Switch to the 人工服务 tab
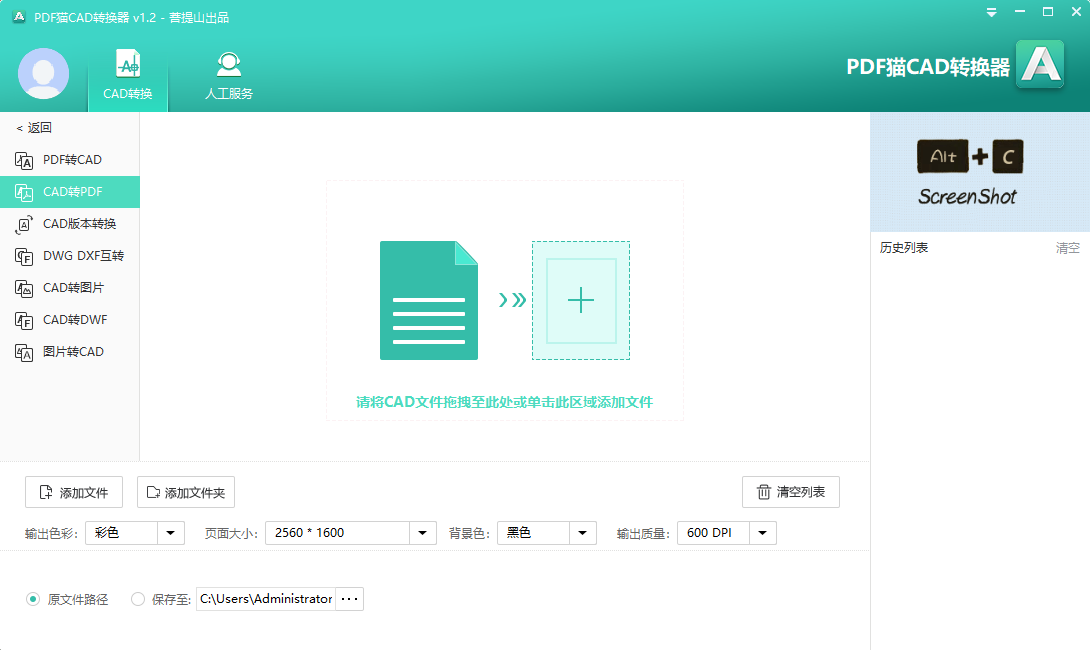This screenshot has height=650, width=1090. 228,74
